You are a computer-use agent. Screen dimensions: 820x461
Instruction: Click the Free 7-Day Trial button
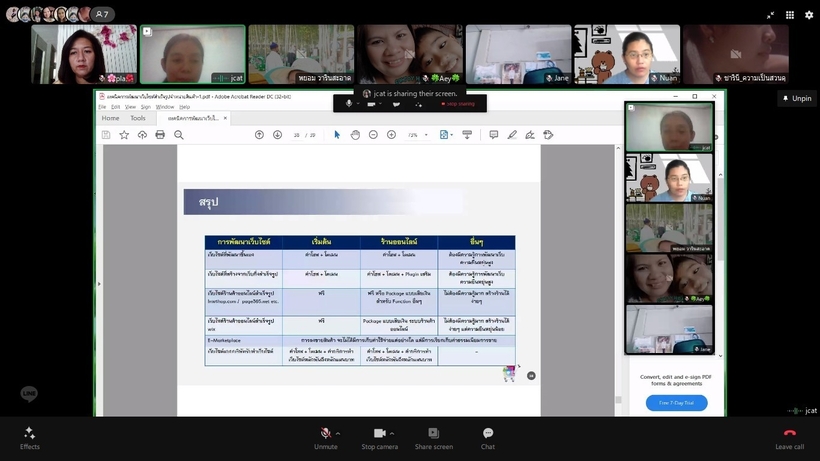point(676,402)
